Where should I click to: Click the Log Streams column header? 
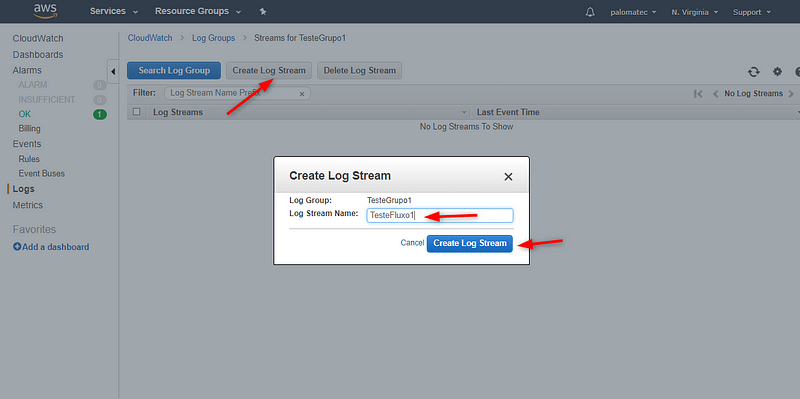click(x=178, y=112)
